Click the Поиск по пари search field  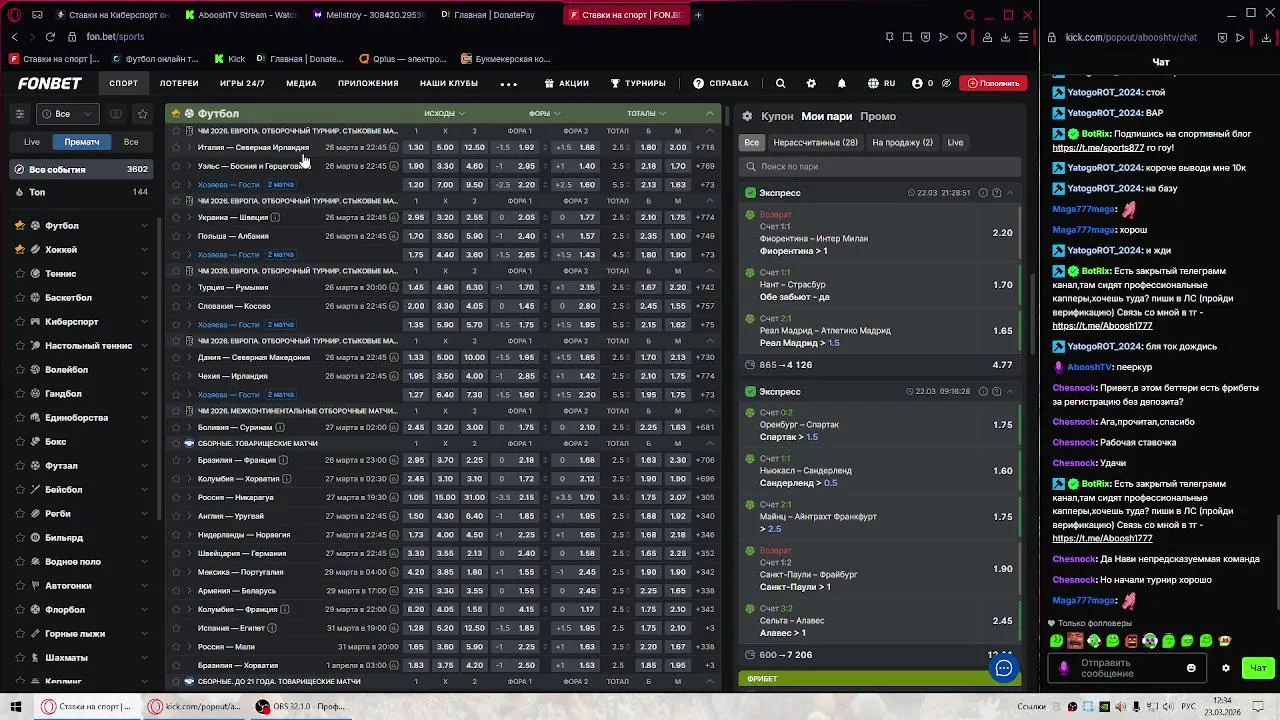pos(878,167)
